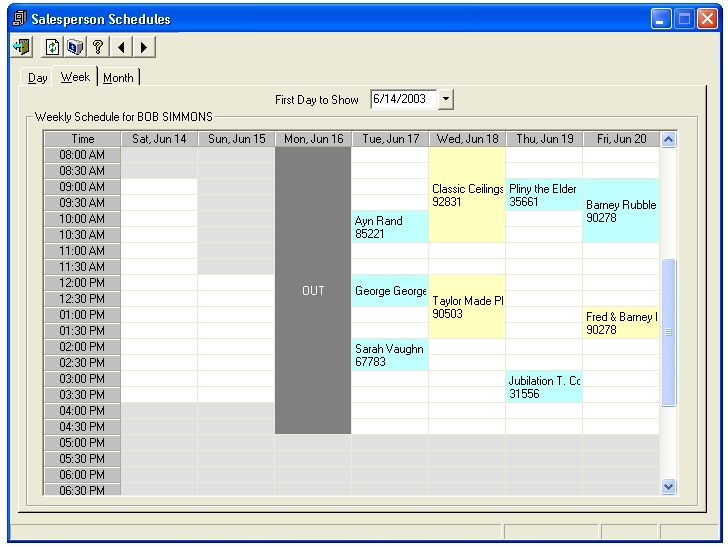Screen dimensions: 728x547
Task: Click the refresh schedule toolbar icon
Action: pyautogui.click(x=52, y=47)
